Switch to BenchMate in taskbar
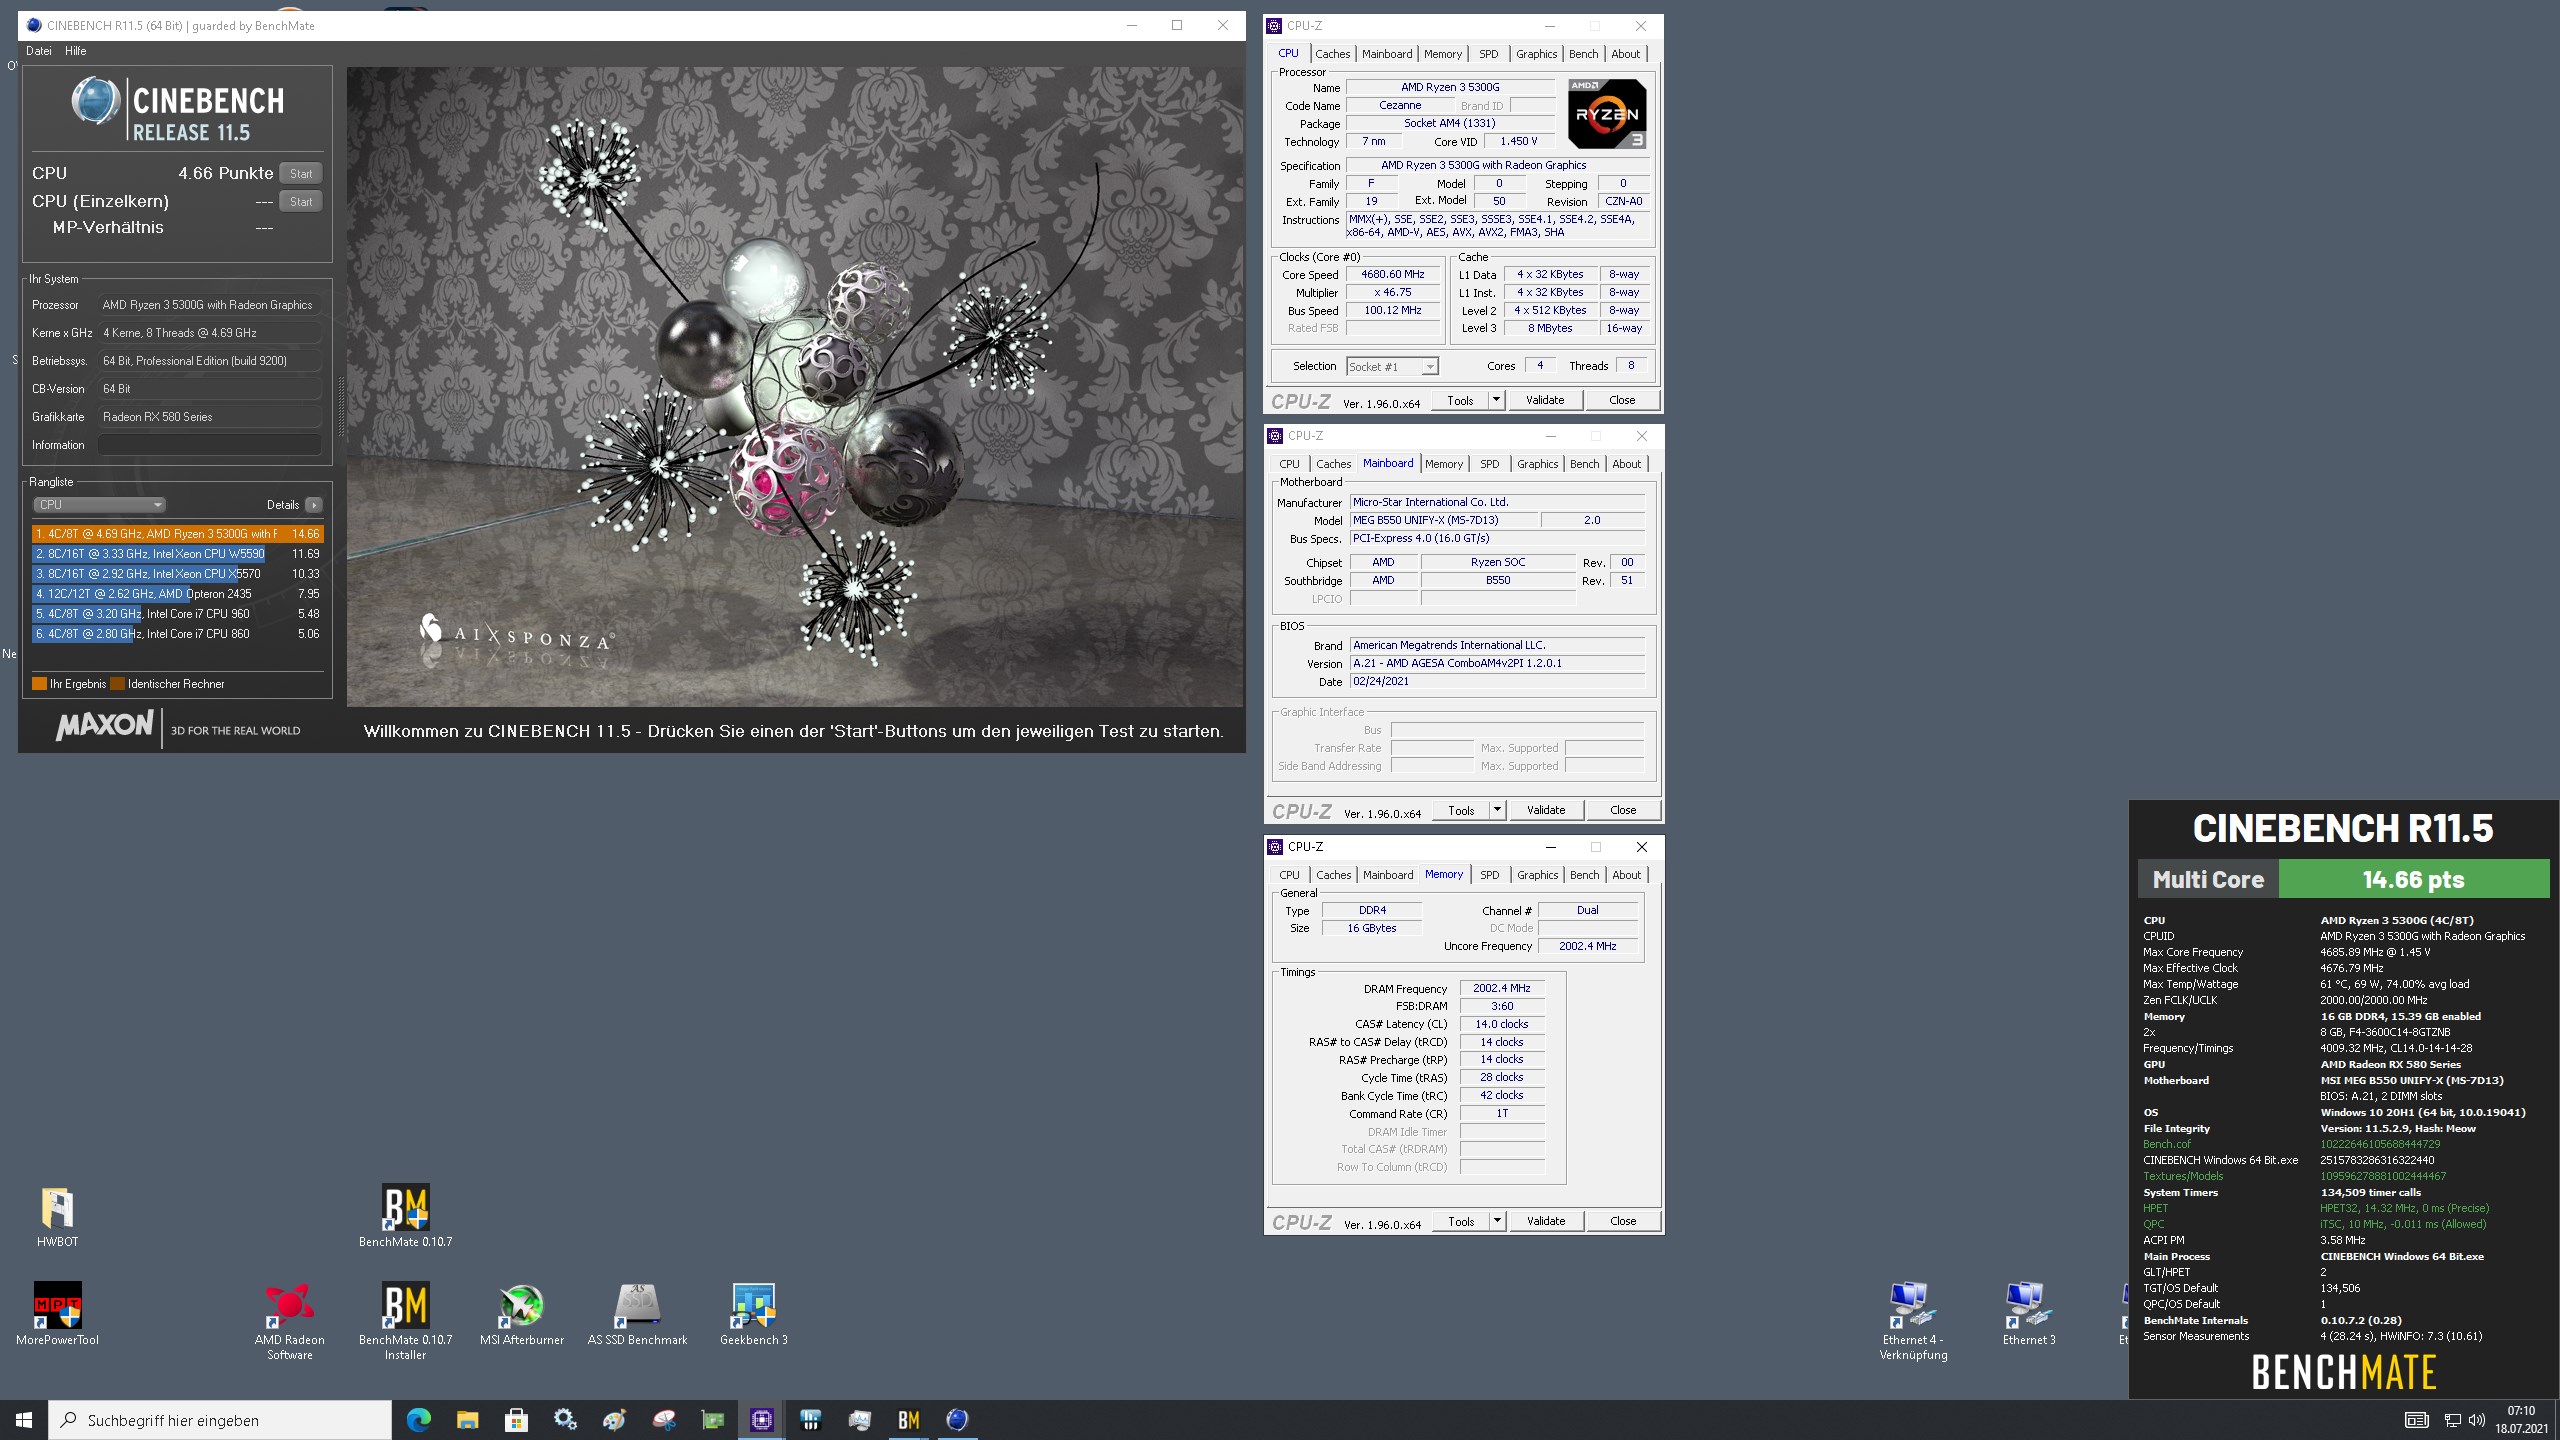This screenshot has width=2560, height=1440. click(x=909, y=1420)
